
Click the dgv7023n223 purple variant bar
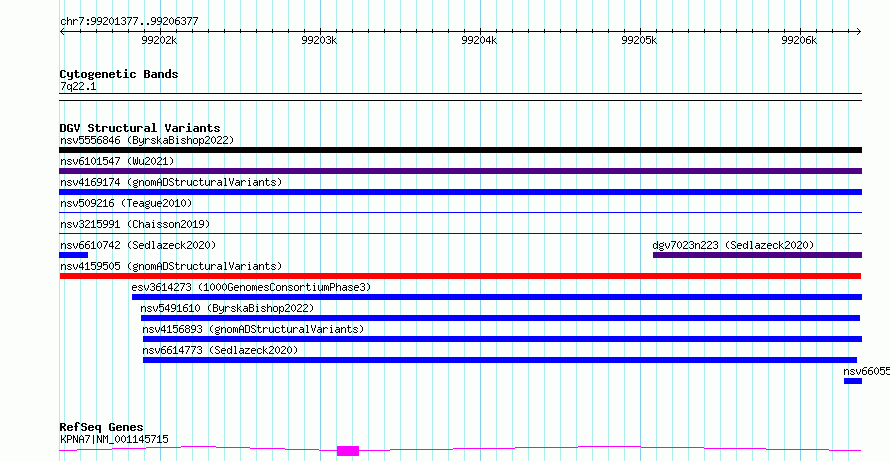click(757, 255)
